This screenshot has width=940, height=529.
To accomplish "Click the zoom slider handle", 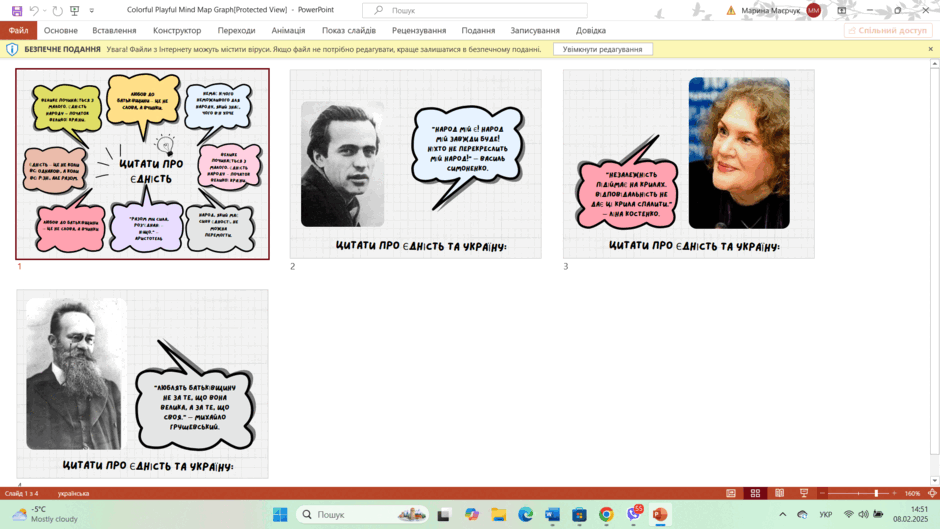I will pos(876,493).
